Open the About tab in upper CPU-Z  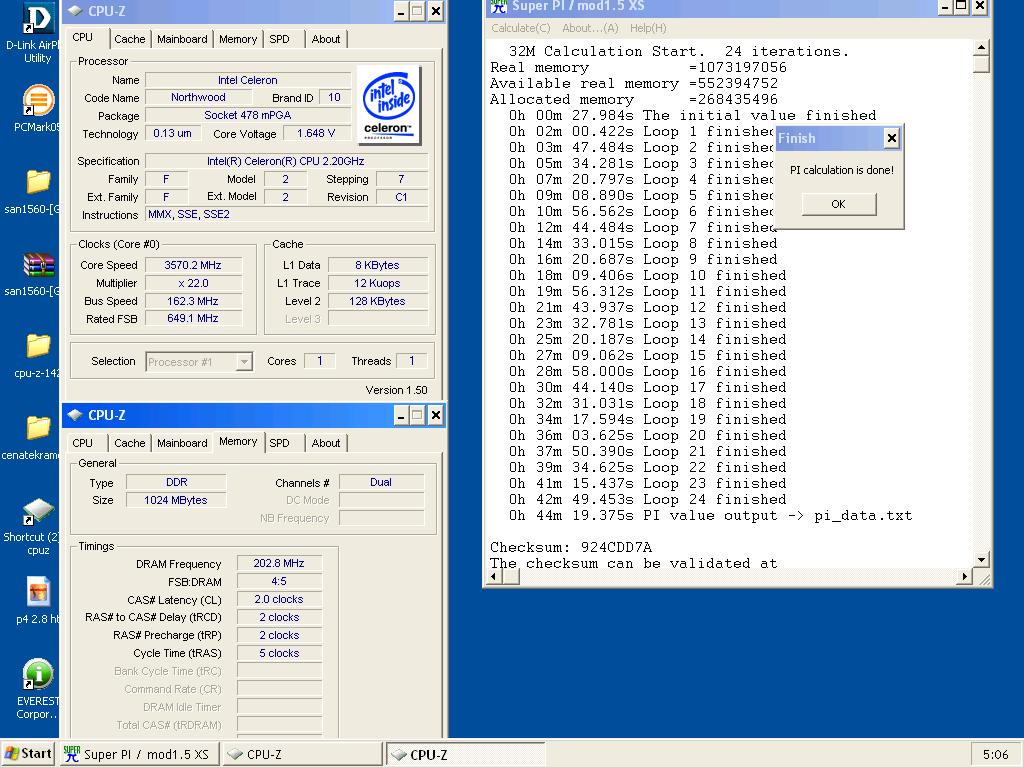tap(325, 39)
